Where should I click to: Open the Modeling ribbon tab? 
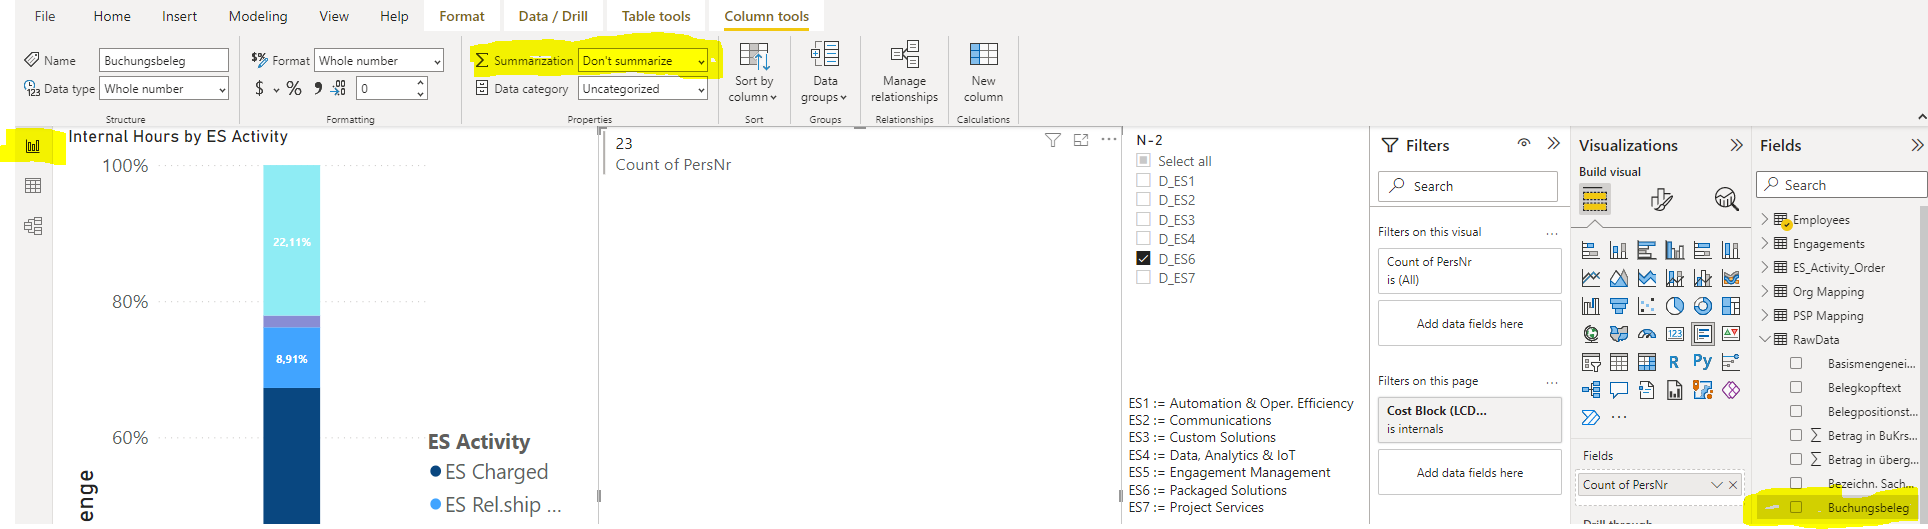point(257,16)
